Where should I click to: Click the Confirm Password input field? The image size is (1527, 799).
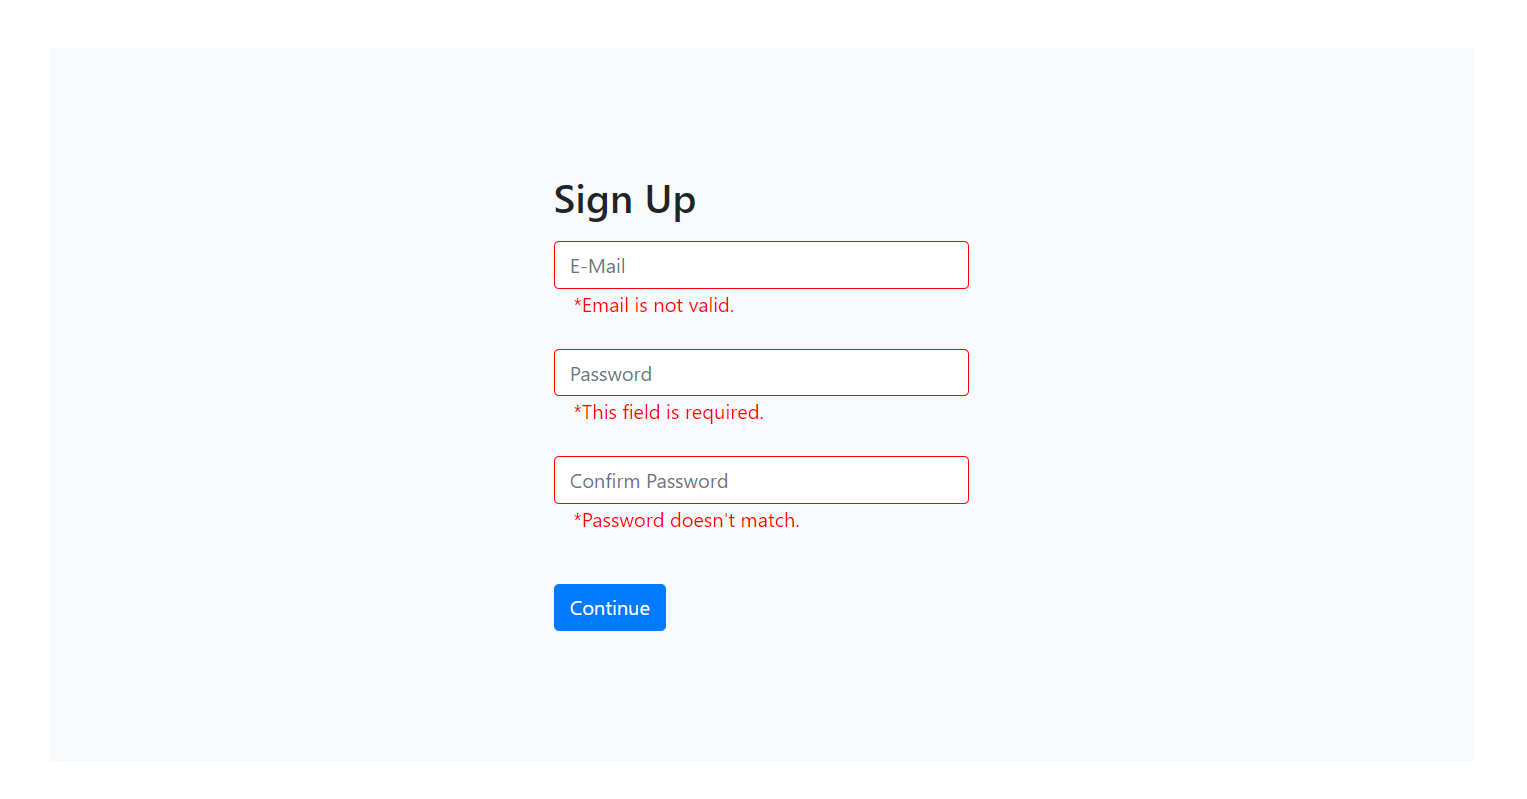tap(761, 480)
